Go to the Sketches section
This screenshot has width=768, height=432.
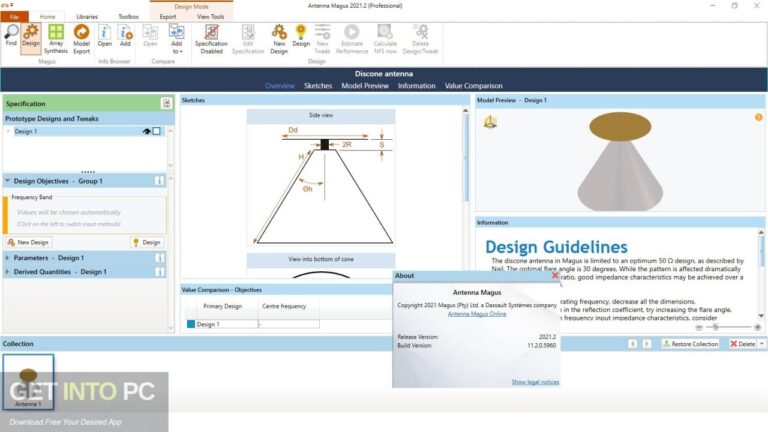[x=318, y=86]
